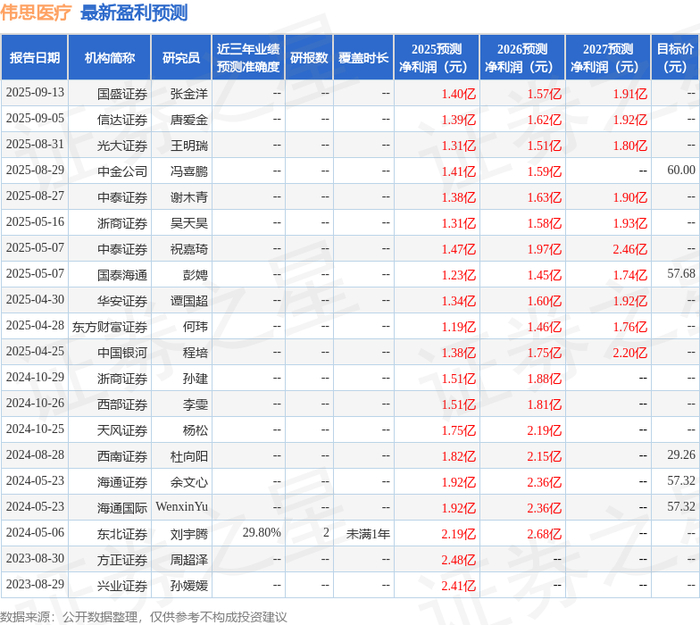This screenshot has width=700, height=625.
Task: Click 华安证券 institution cell
Action: tap(122, 301)
